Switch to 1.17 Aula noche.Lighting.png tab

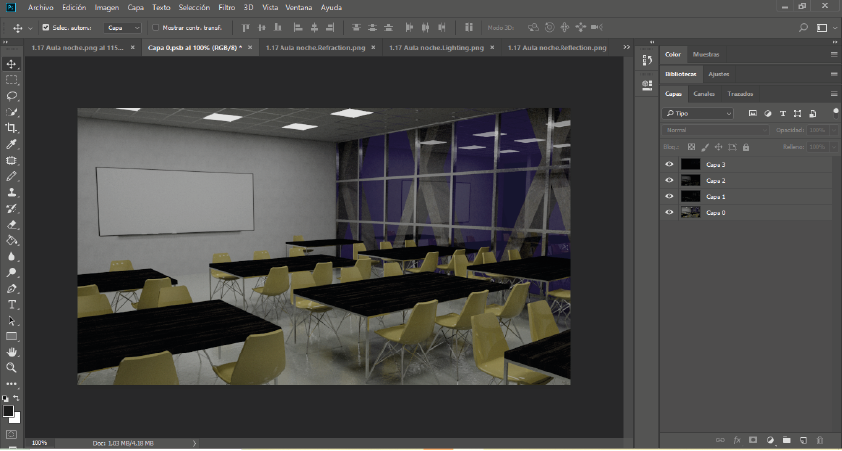436,48
